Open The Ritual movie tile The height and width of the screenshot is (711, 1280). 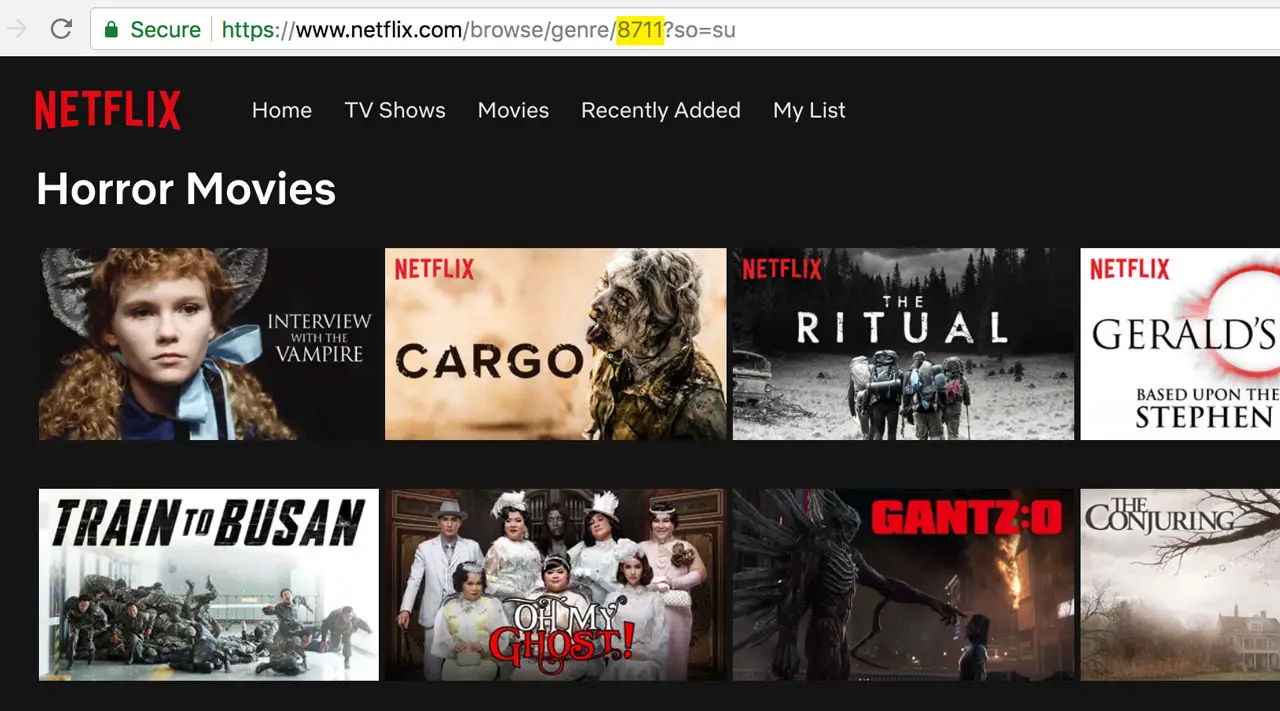point(904,344)
